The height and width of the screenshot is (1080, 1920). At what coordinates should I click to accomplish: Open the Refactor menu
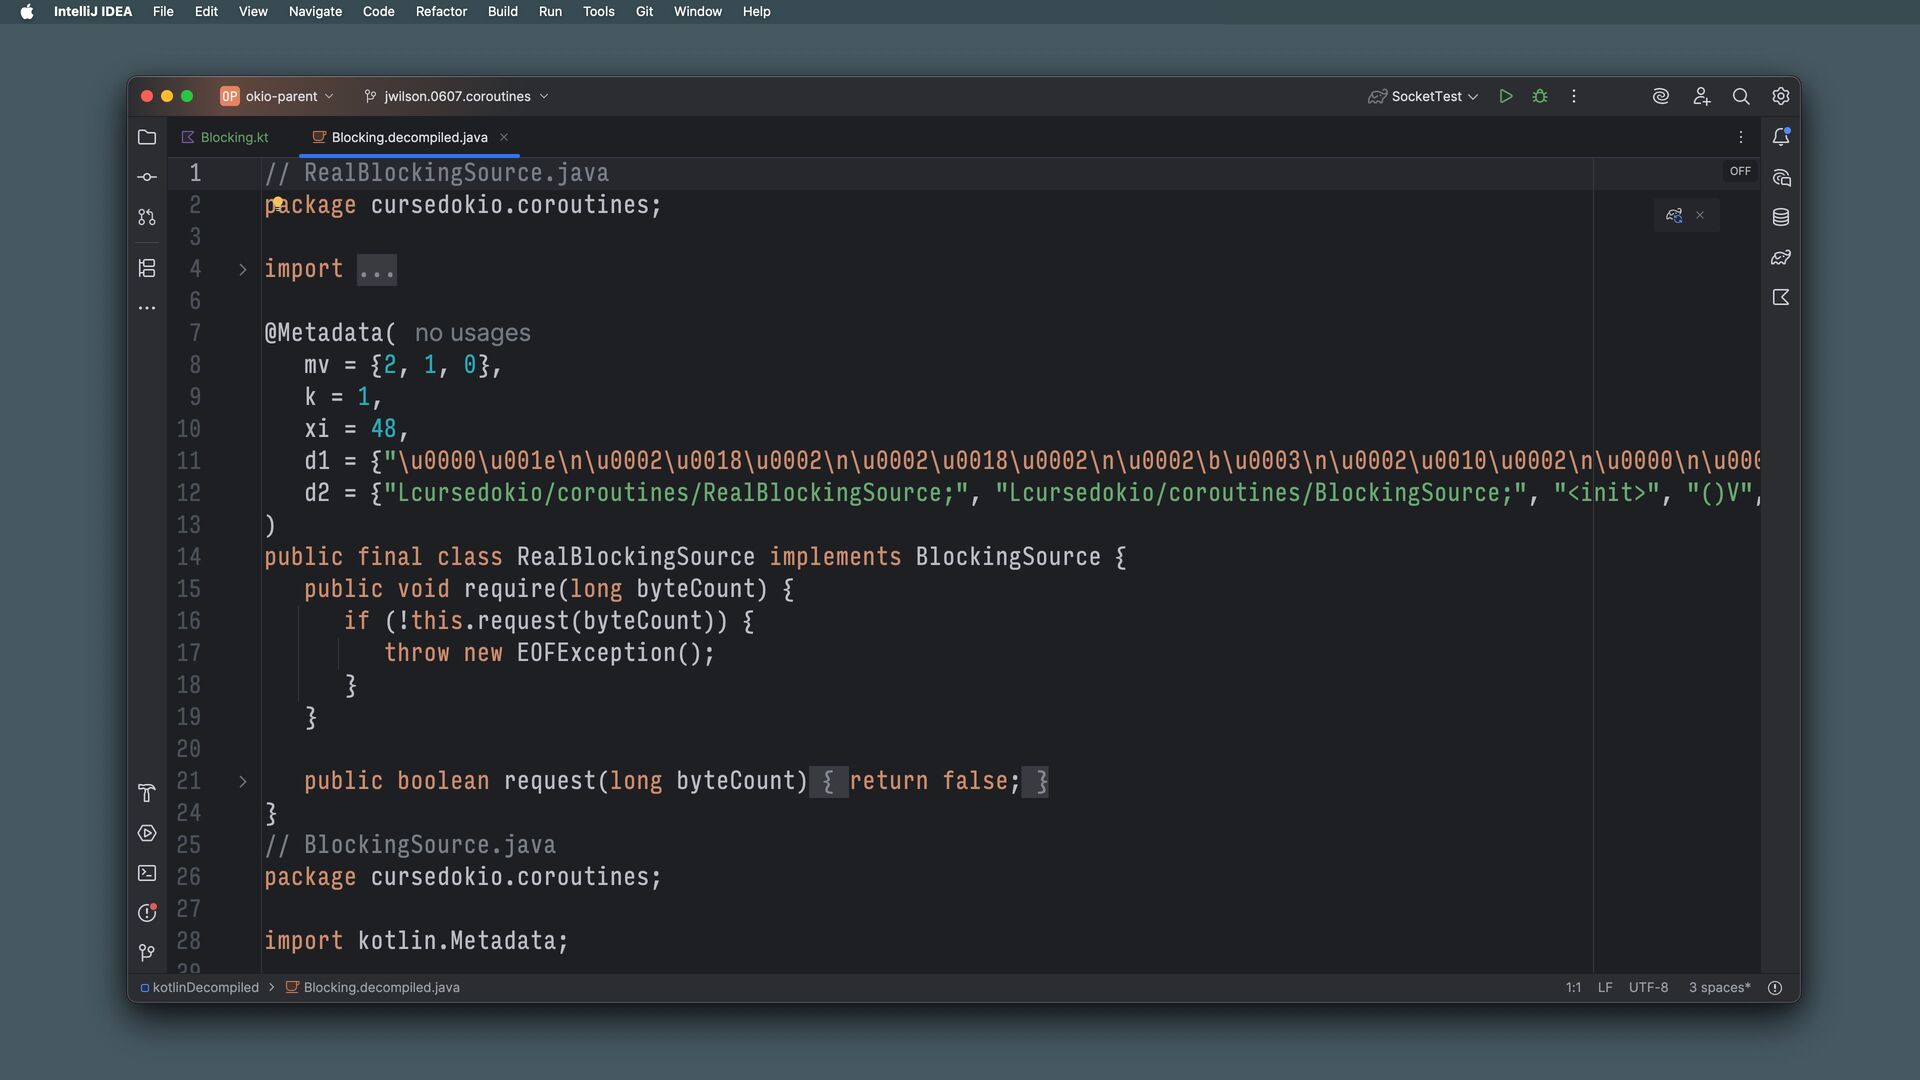[441, 11]
